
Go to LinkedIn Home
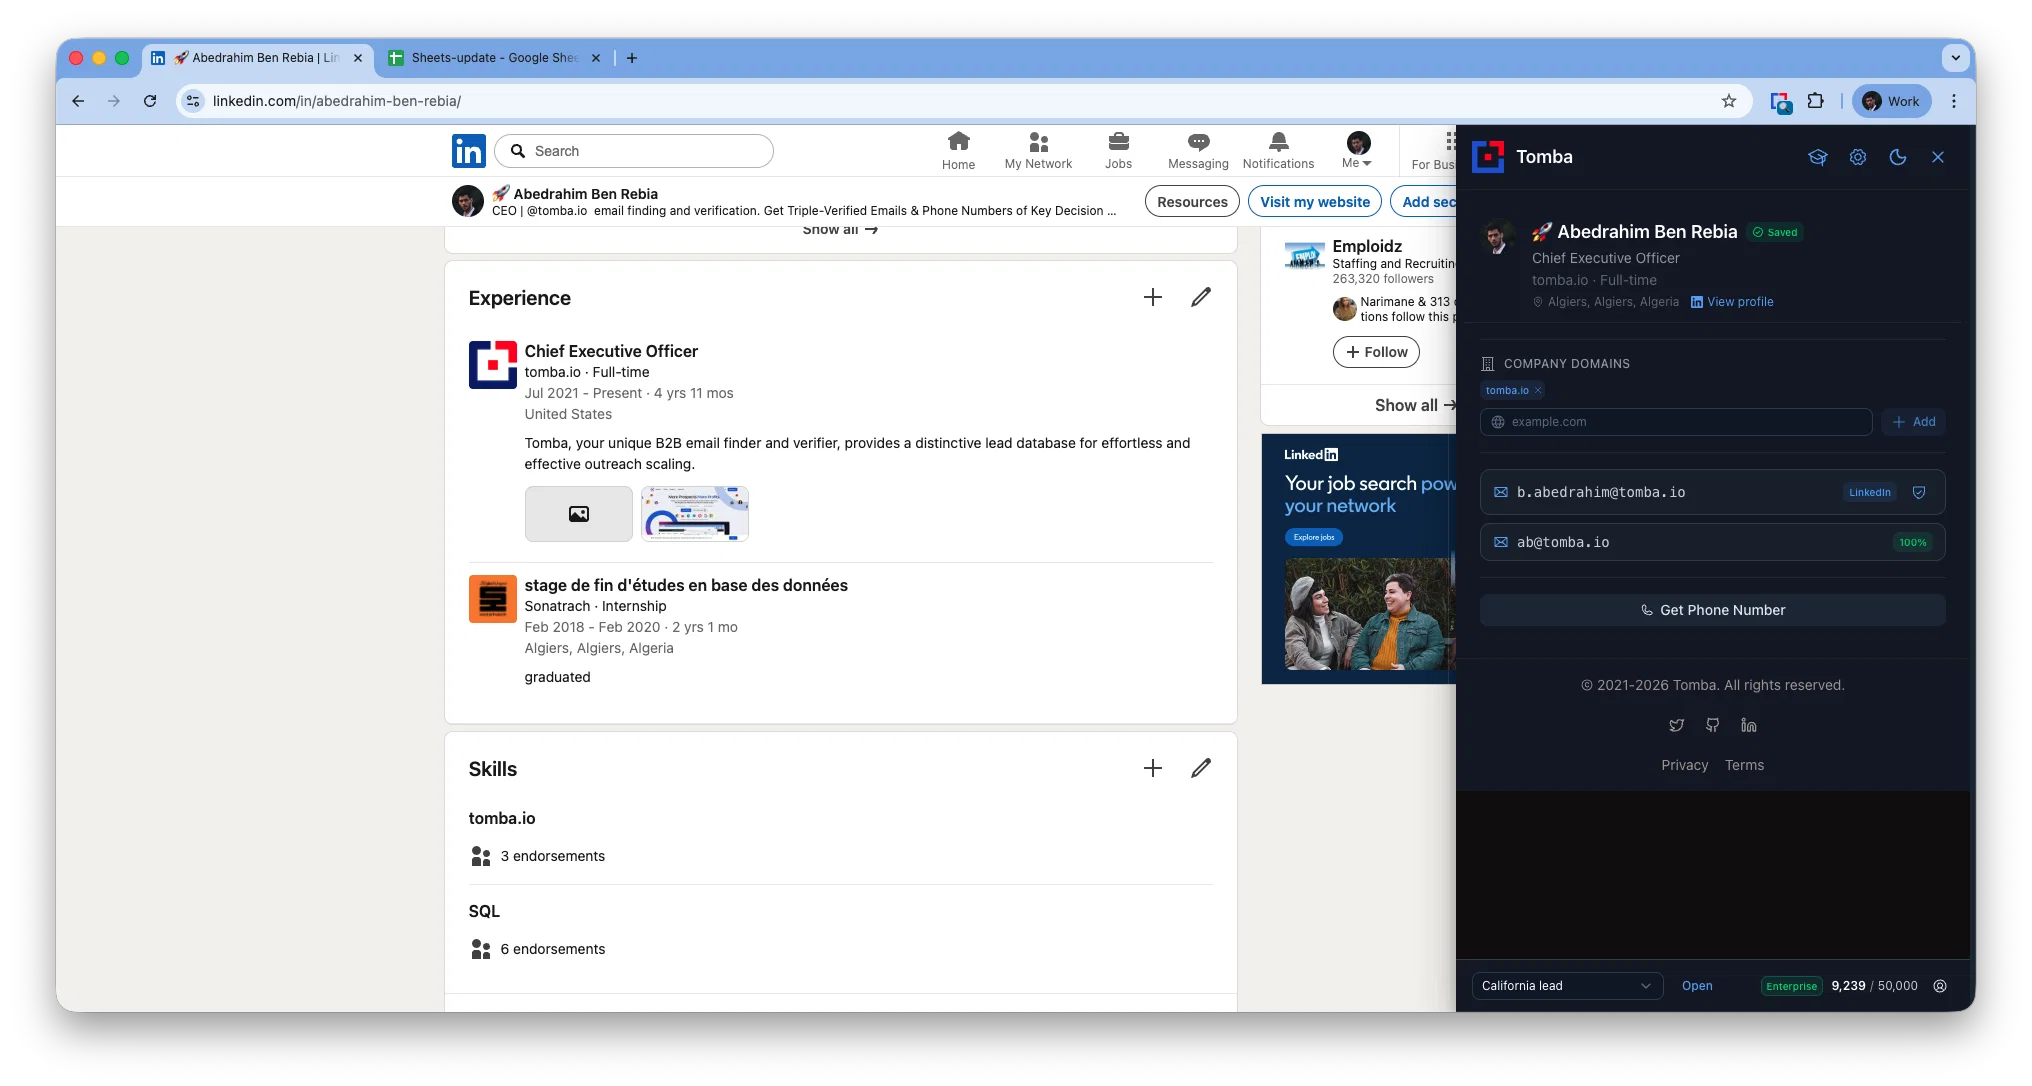958,151
